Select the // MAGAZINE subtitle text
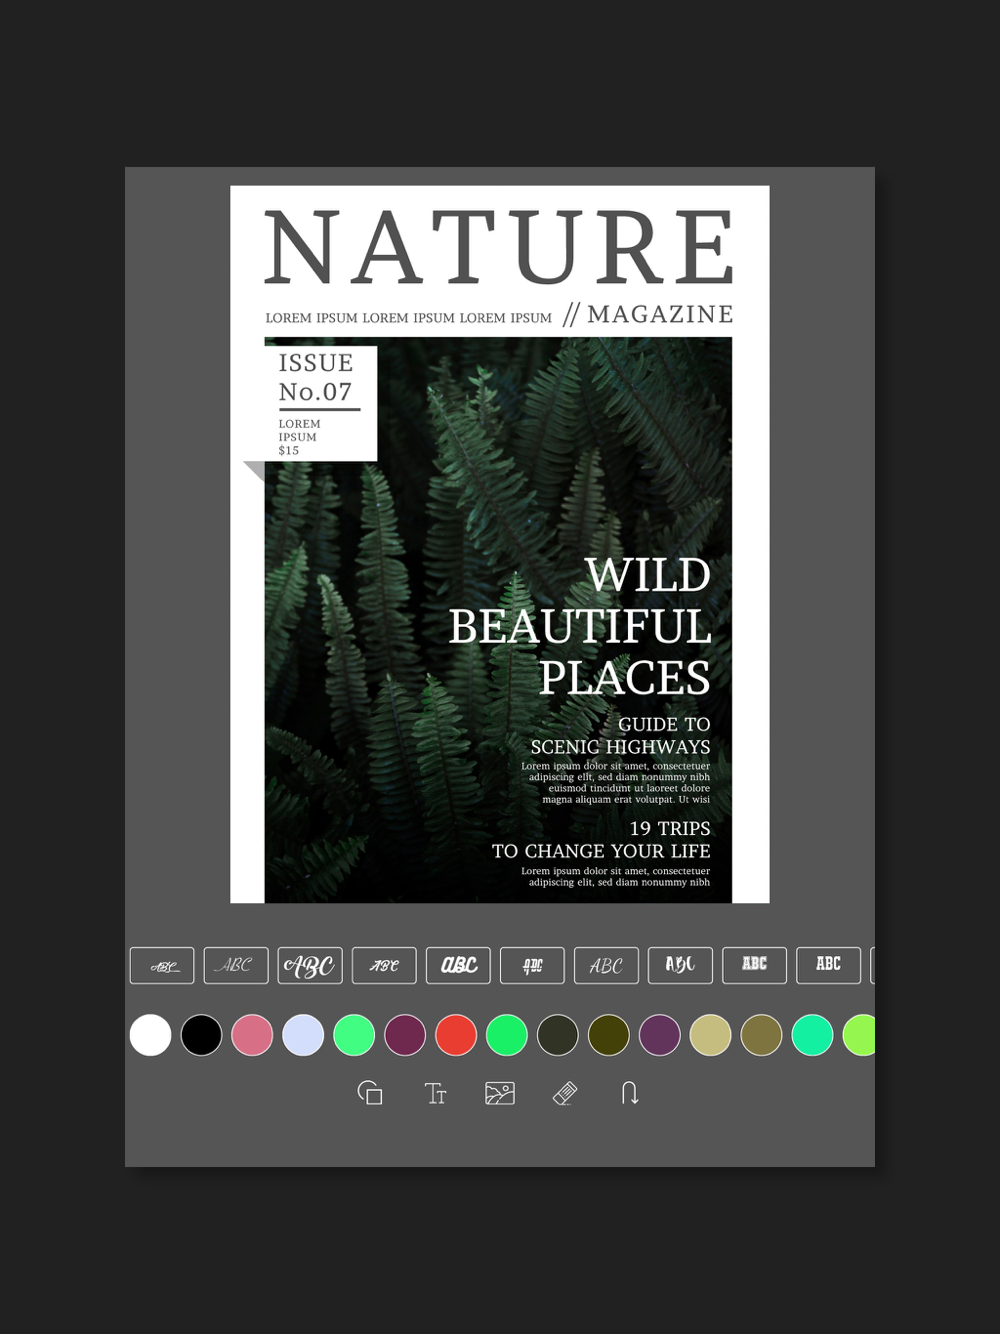 pyautogui.click(x=648, y=314)
